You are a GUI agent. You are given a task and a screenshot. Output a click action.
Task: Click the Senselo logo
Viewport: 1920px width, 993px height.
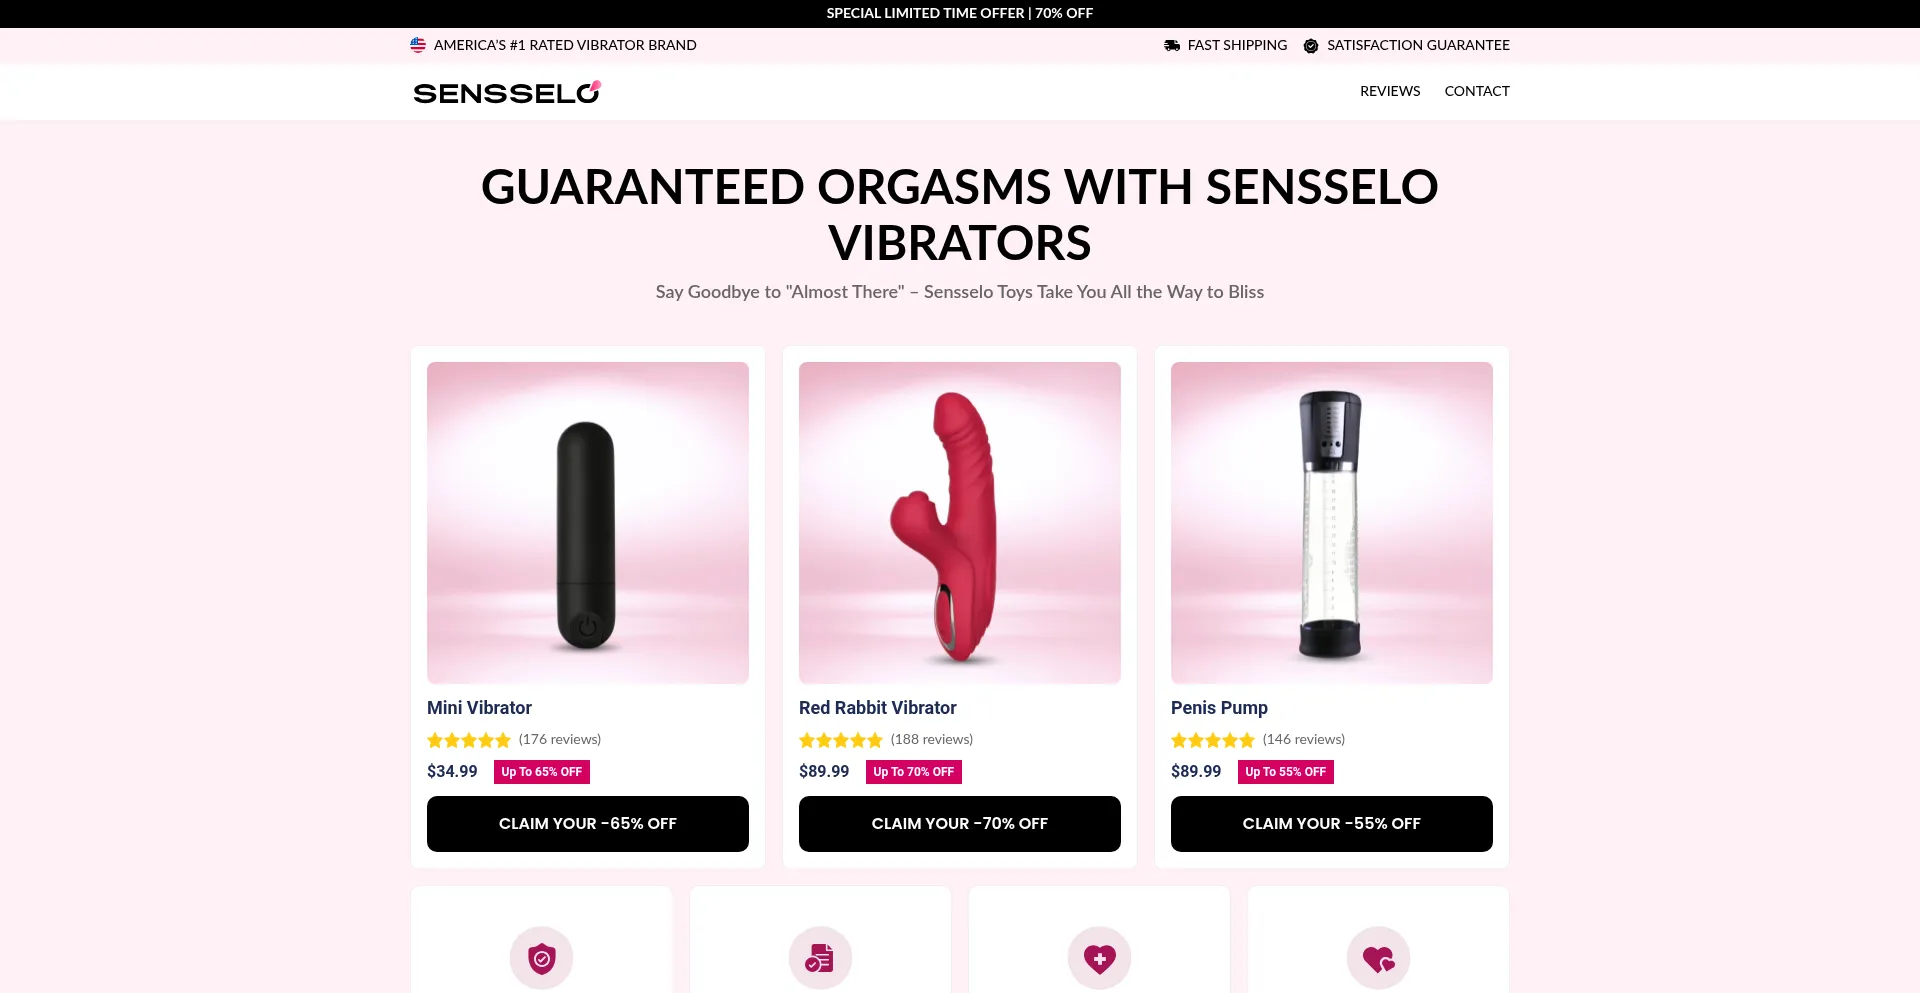[x=507, y=92]
